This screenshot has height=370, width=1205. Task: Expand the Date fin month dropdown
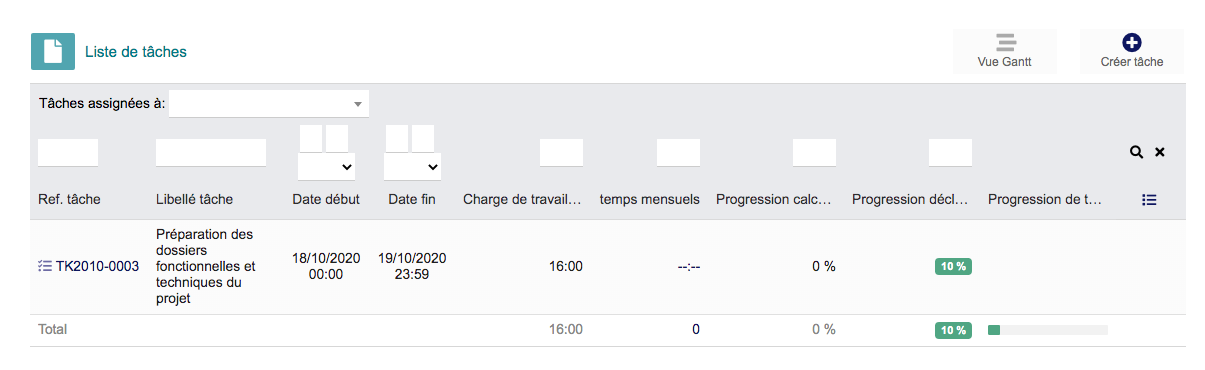(413, 166)
